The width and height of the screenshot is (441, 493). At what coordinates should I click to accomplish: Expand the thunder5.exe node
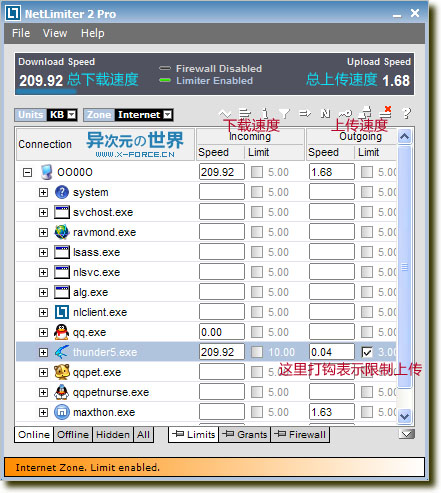tap(43, 352)
